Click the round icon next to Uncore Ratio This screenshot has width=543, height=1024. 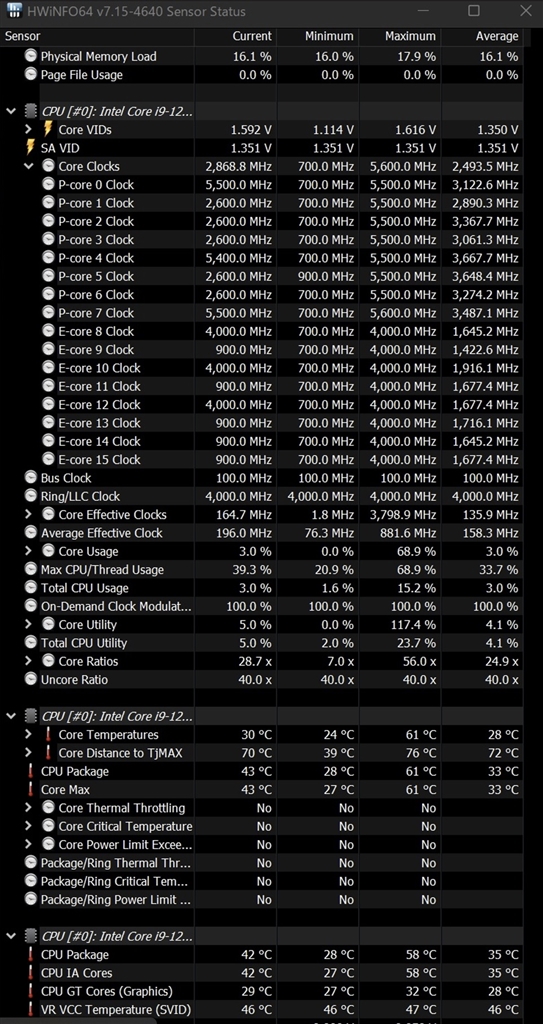point(30,679)
